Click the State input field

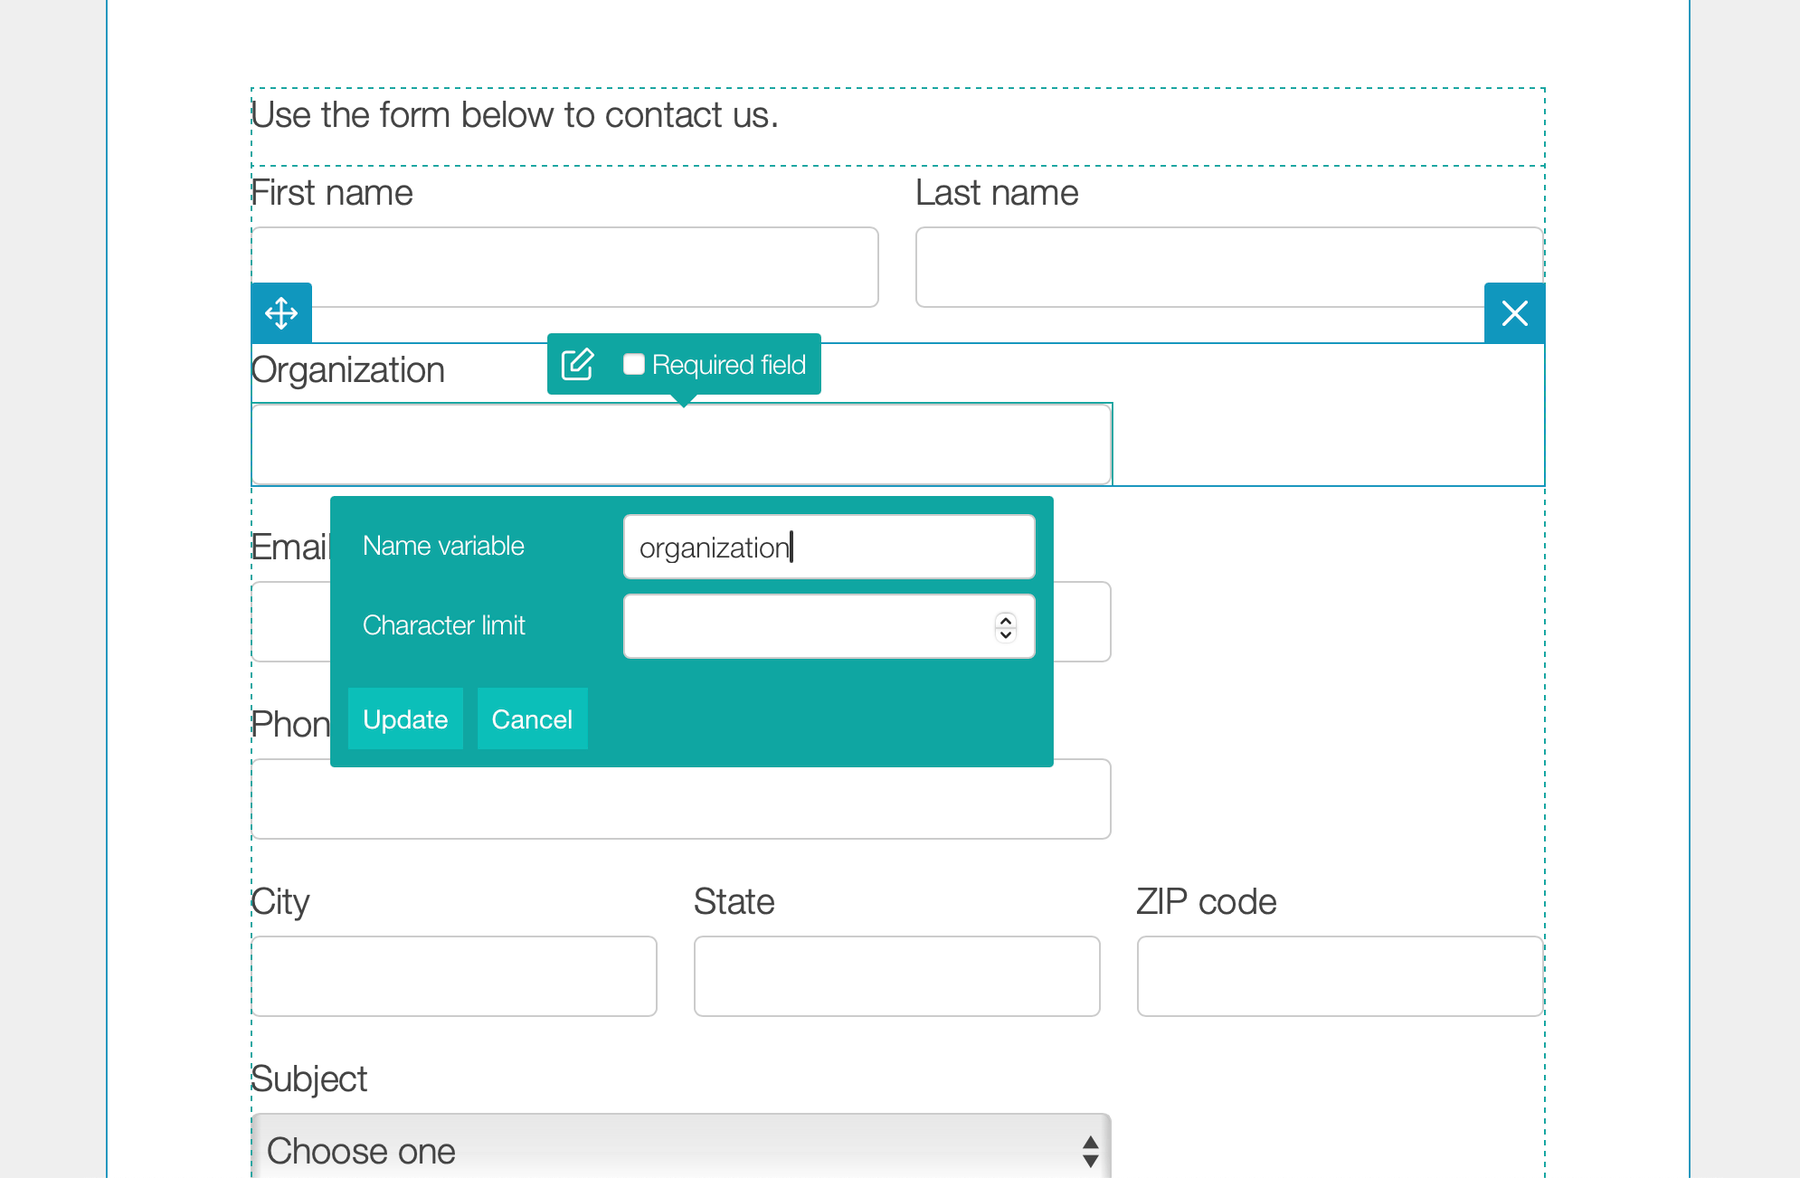[896, 975]
